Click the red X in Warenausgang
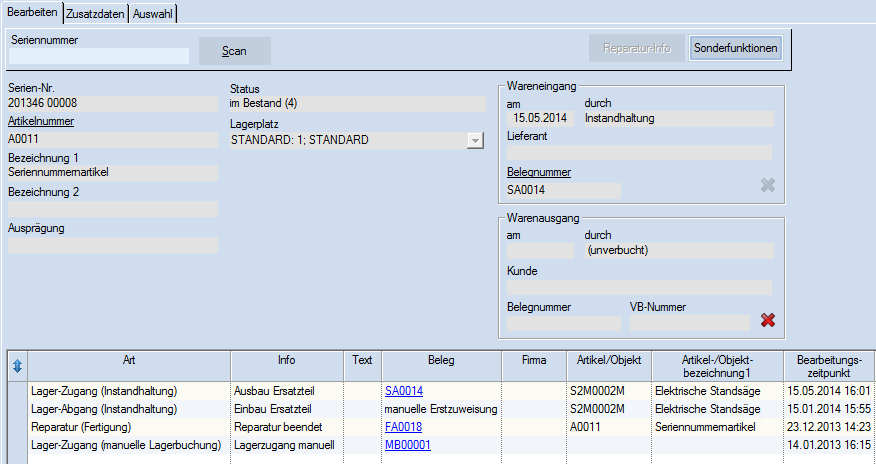The width and height of the screenshot is (876, 464). point(767,320)
